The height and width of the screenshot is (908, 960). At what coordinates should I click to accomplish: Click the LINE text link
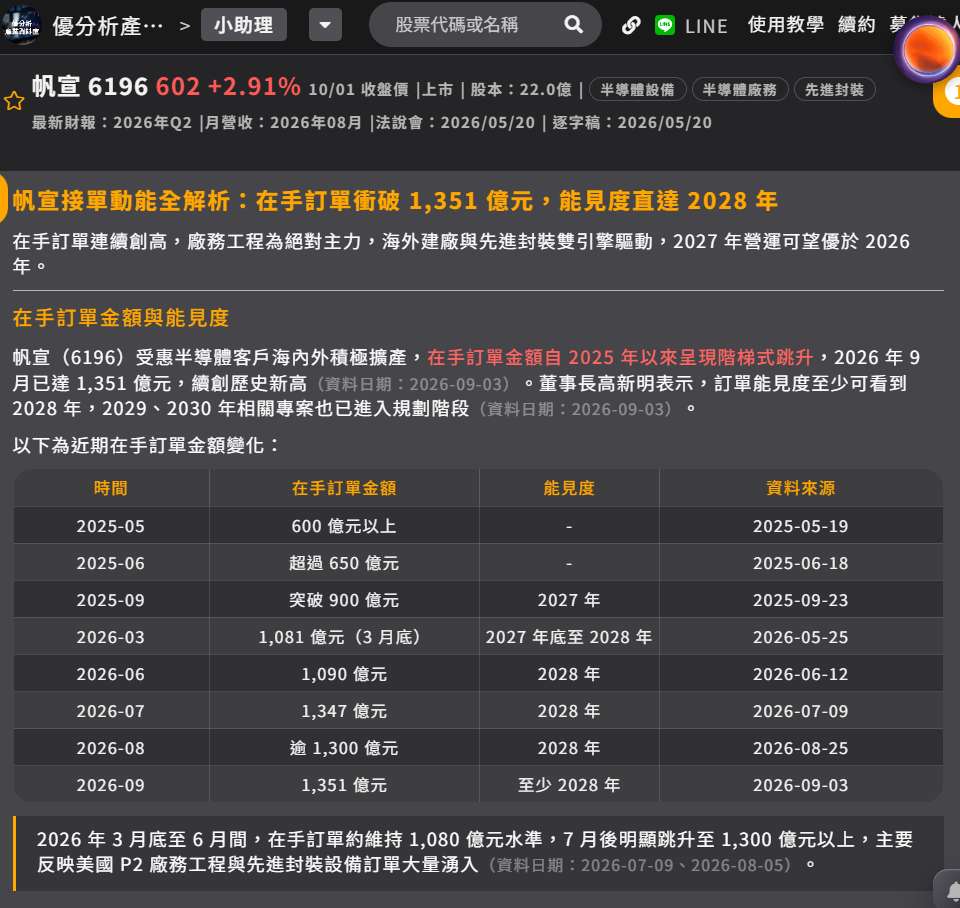point(706,26)
